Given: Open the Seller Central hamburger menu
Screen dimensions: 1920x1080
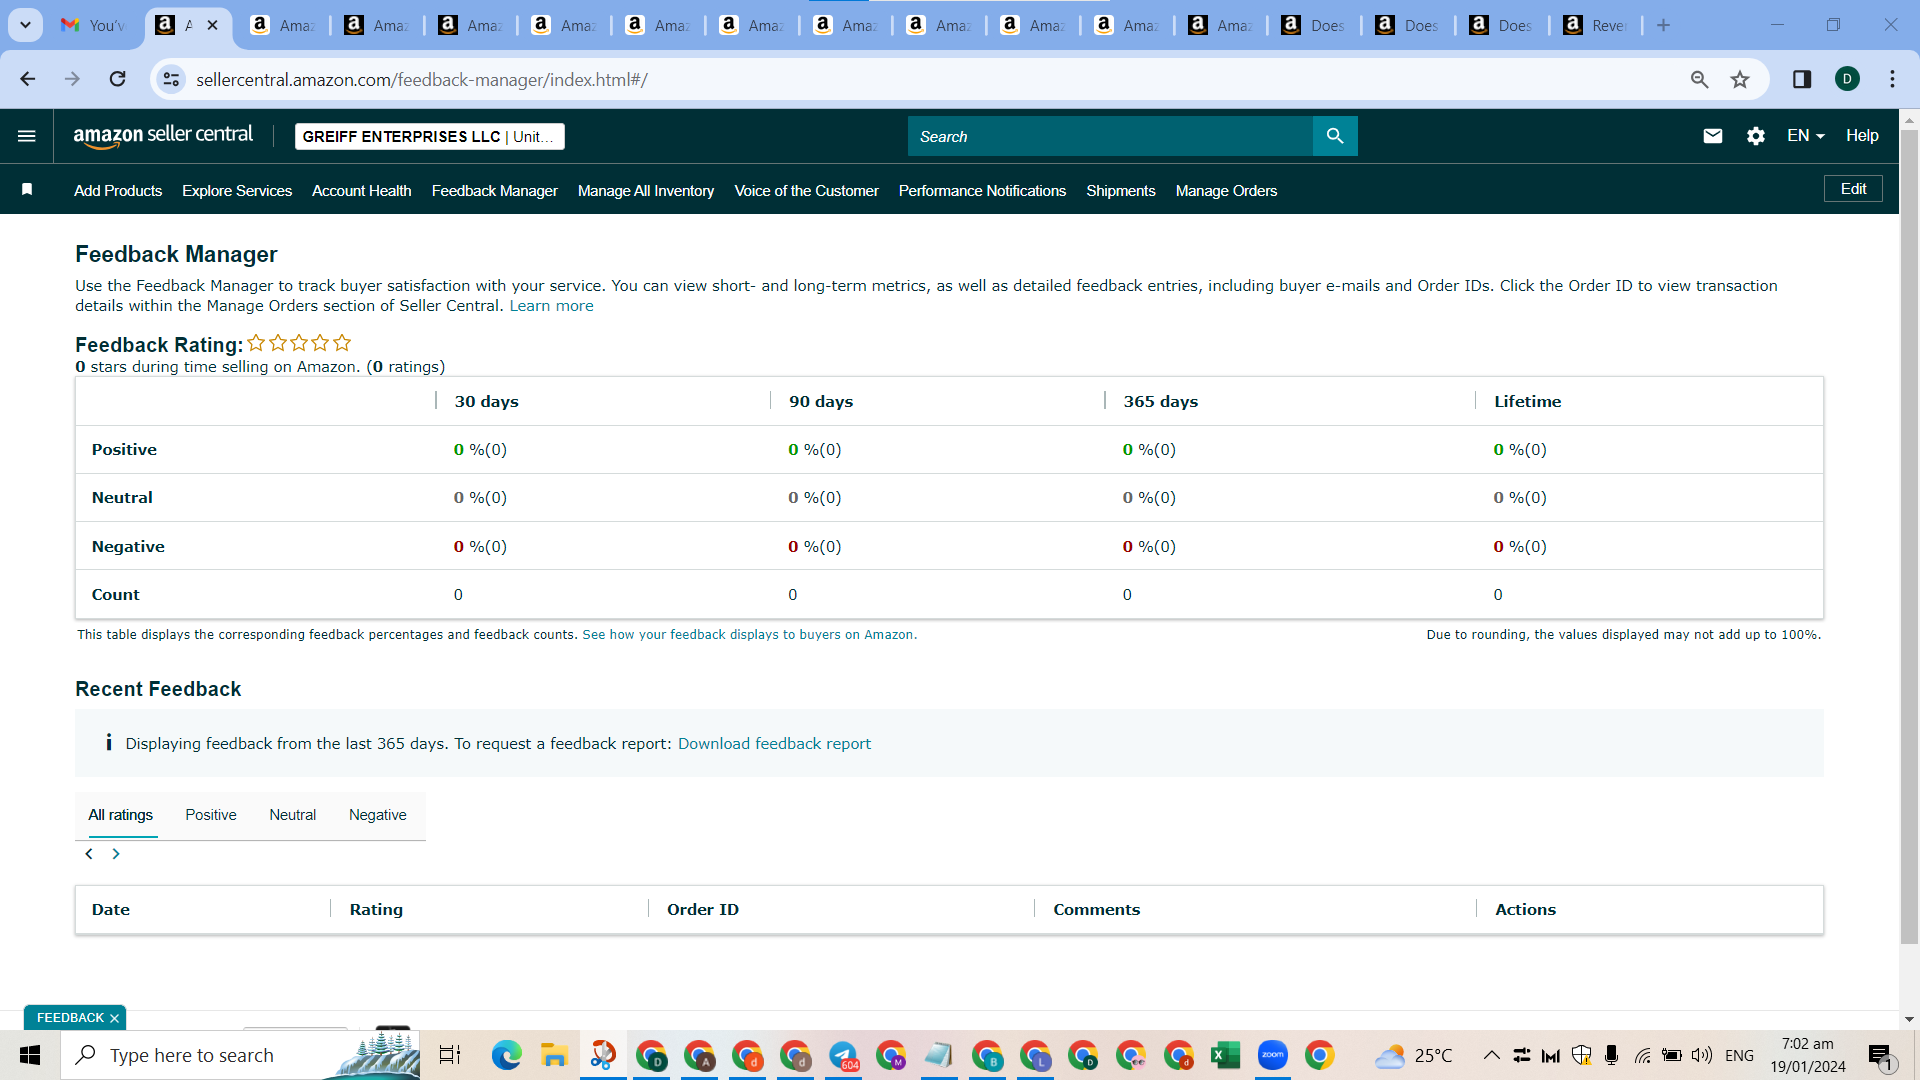Looking at the screenshot, I should tap(27, 136).
